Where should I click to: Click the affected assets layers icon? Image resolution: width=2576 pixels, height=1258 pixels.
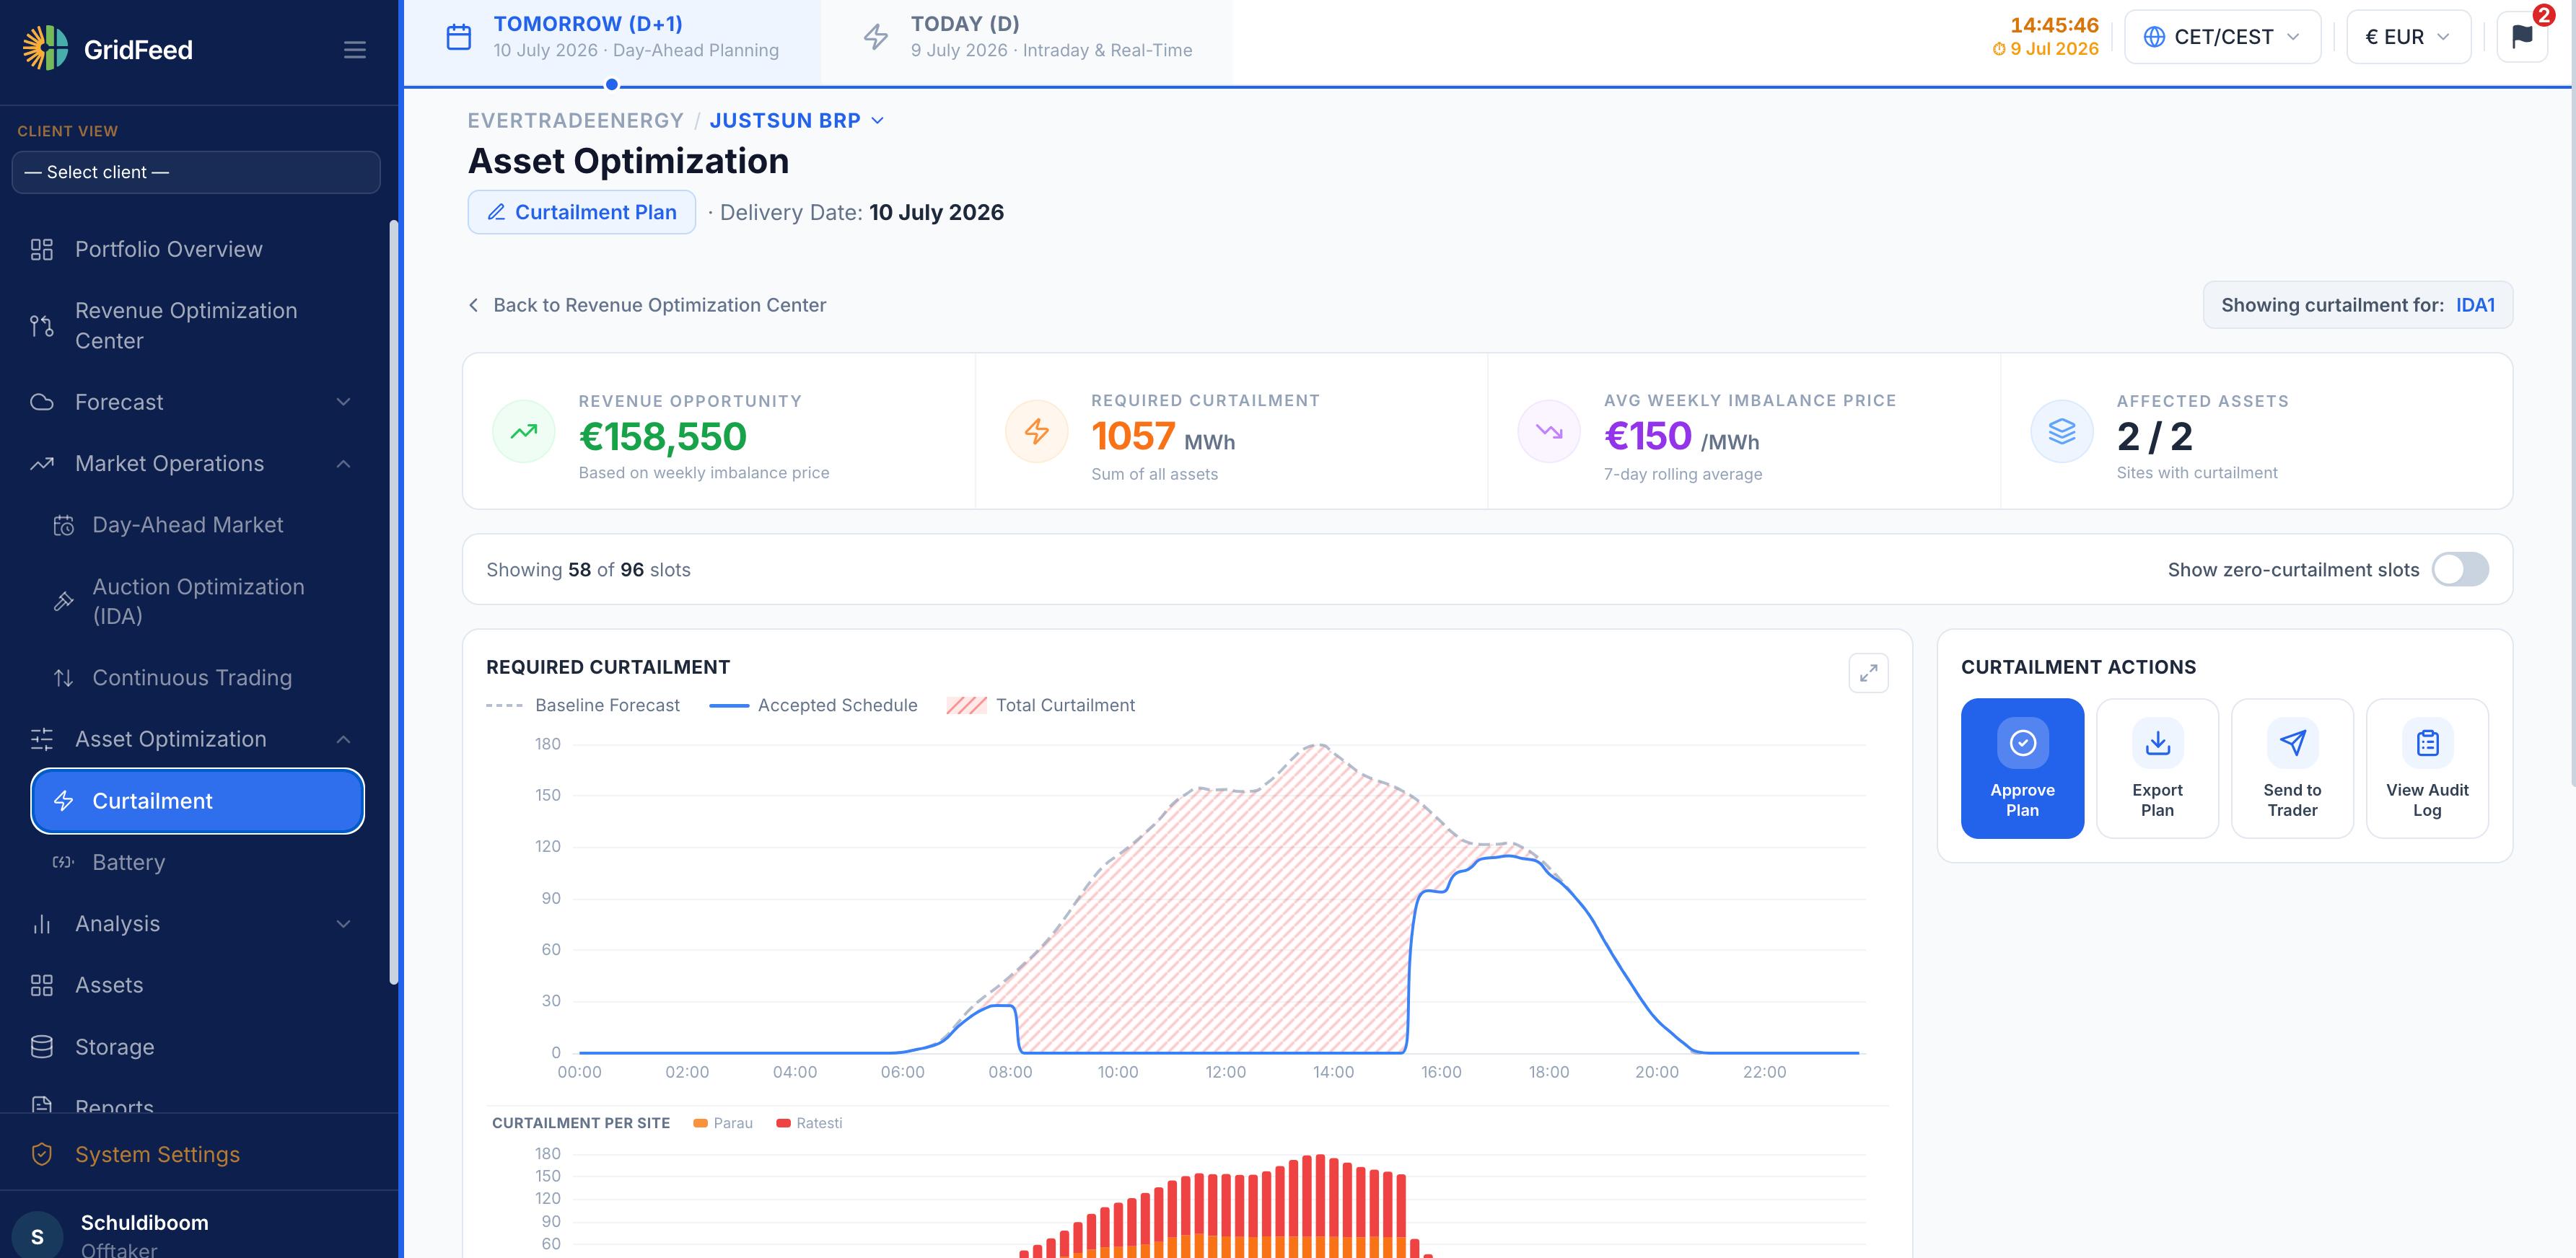[2061, 432]
